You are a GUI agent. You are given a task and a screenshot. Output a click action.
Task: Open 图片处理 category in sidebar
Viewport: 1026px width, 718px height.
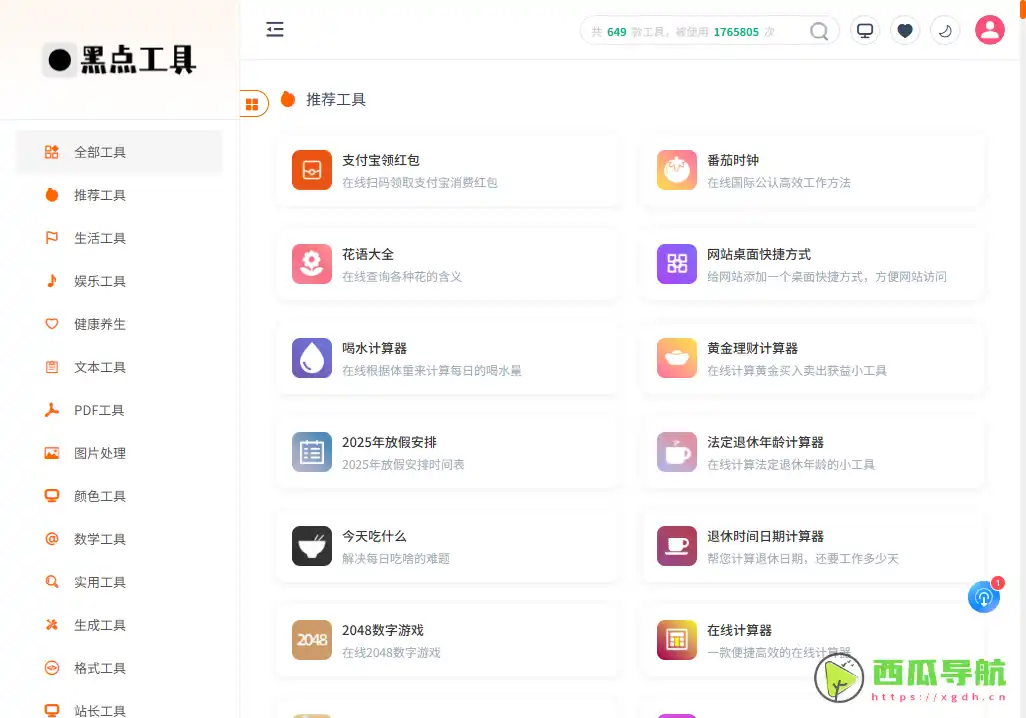pos(119,453)
